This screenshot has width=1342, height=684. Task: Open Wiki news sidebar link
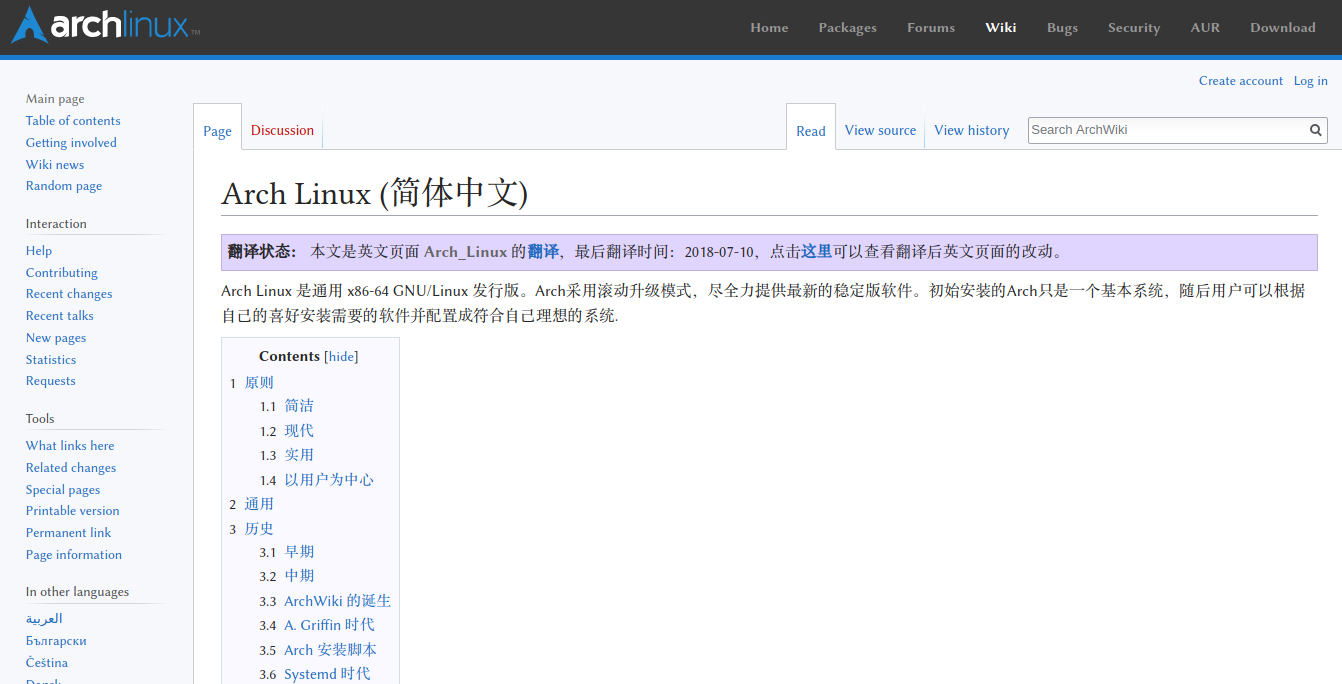tap(55, 165)
